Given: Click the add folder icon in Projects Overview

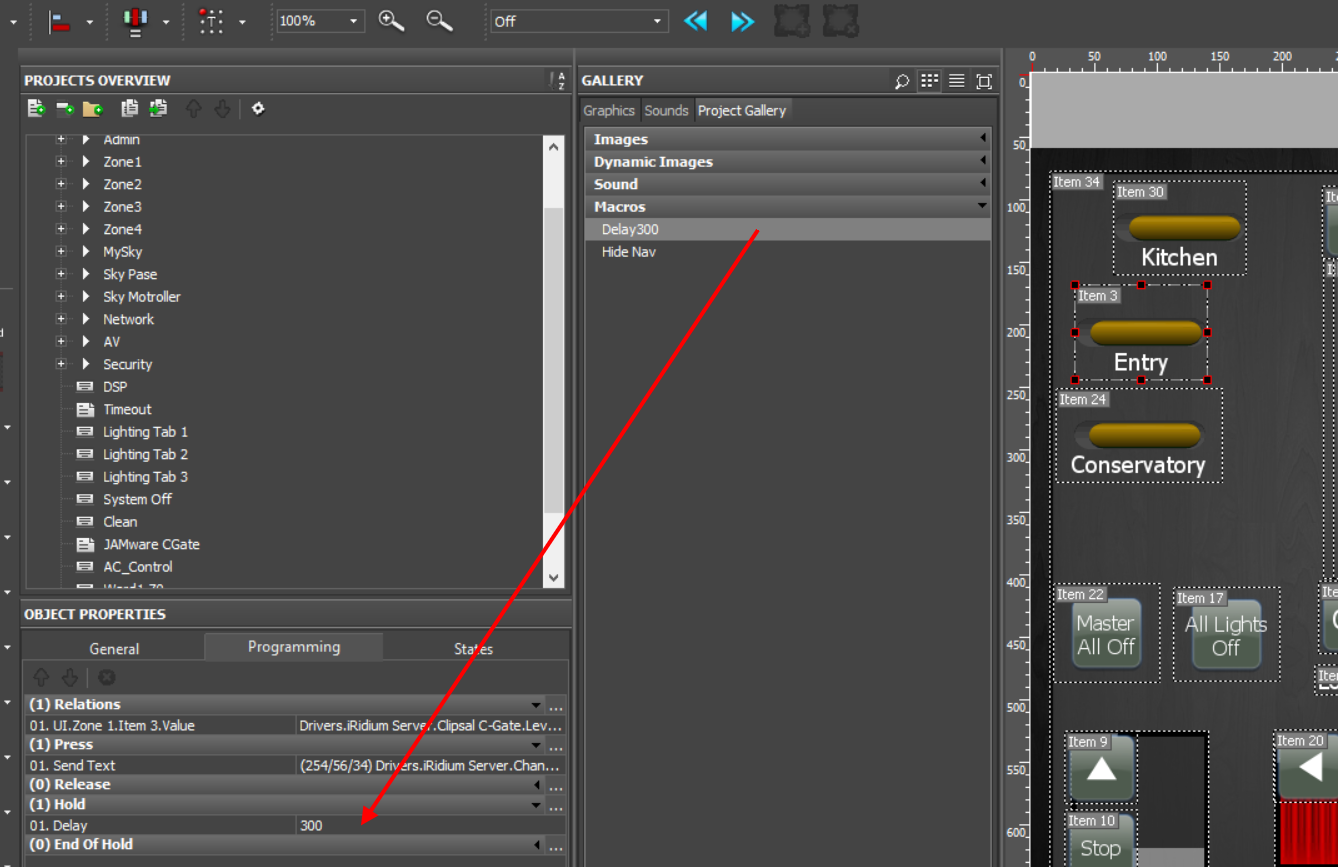Looking at the screenshot, I should pos(93,109).
